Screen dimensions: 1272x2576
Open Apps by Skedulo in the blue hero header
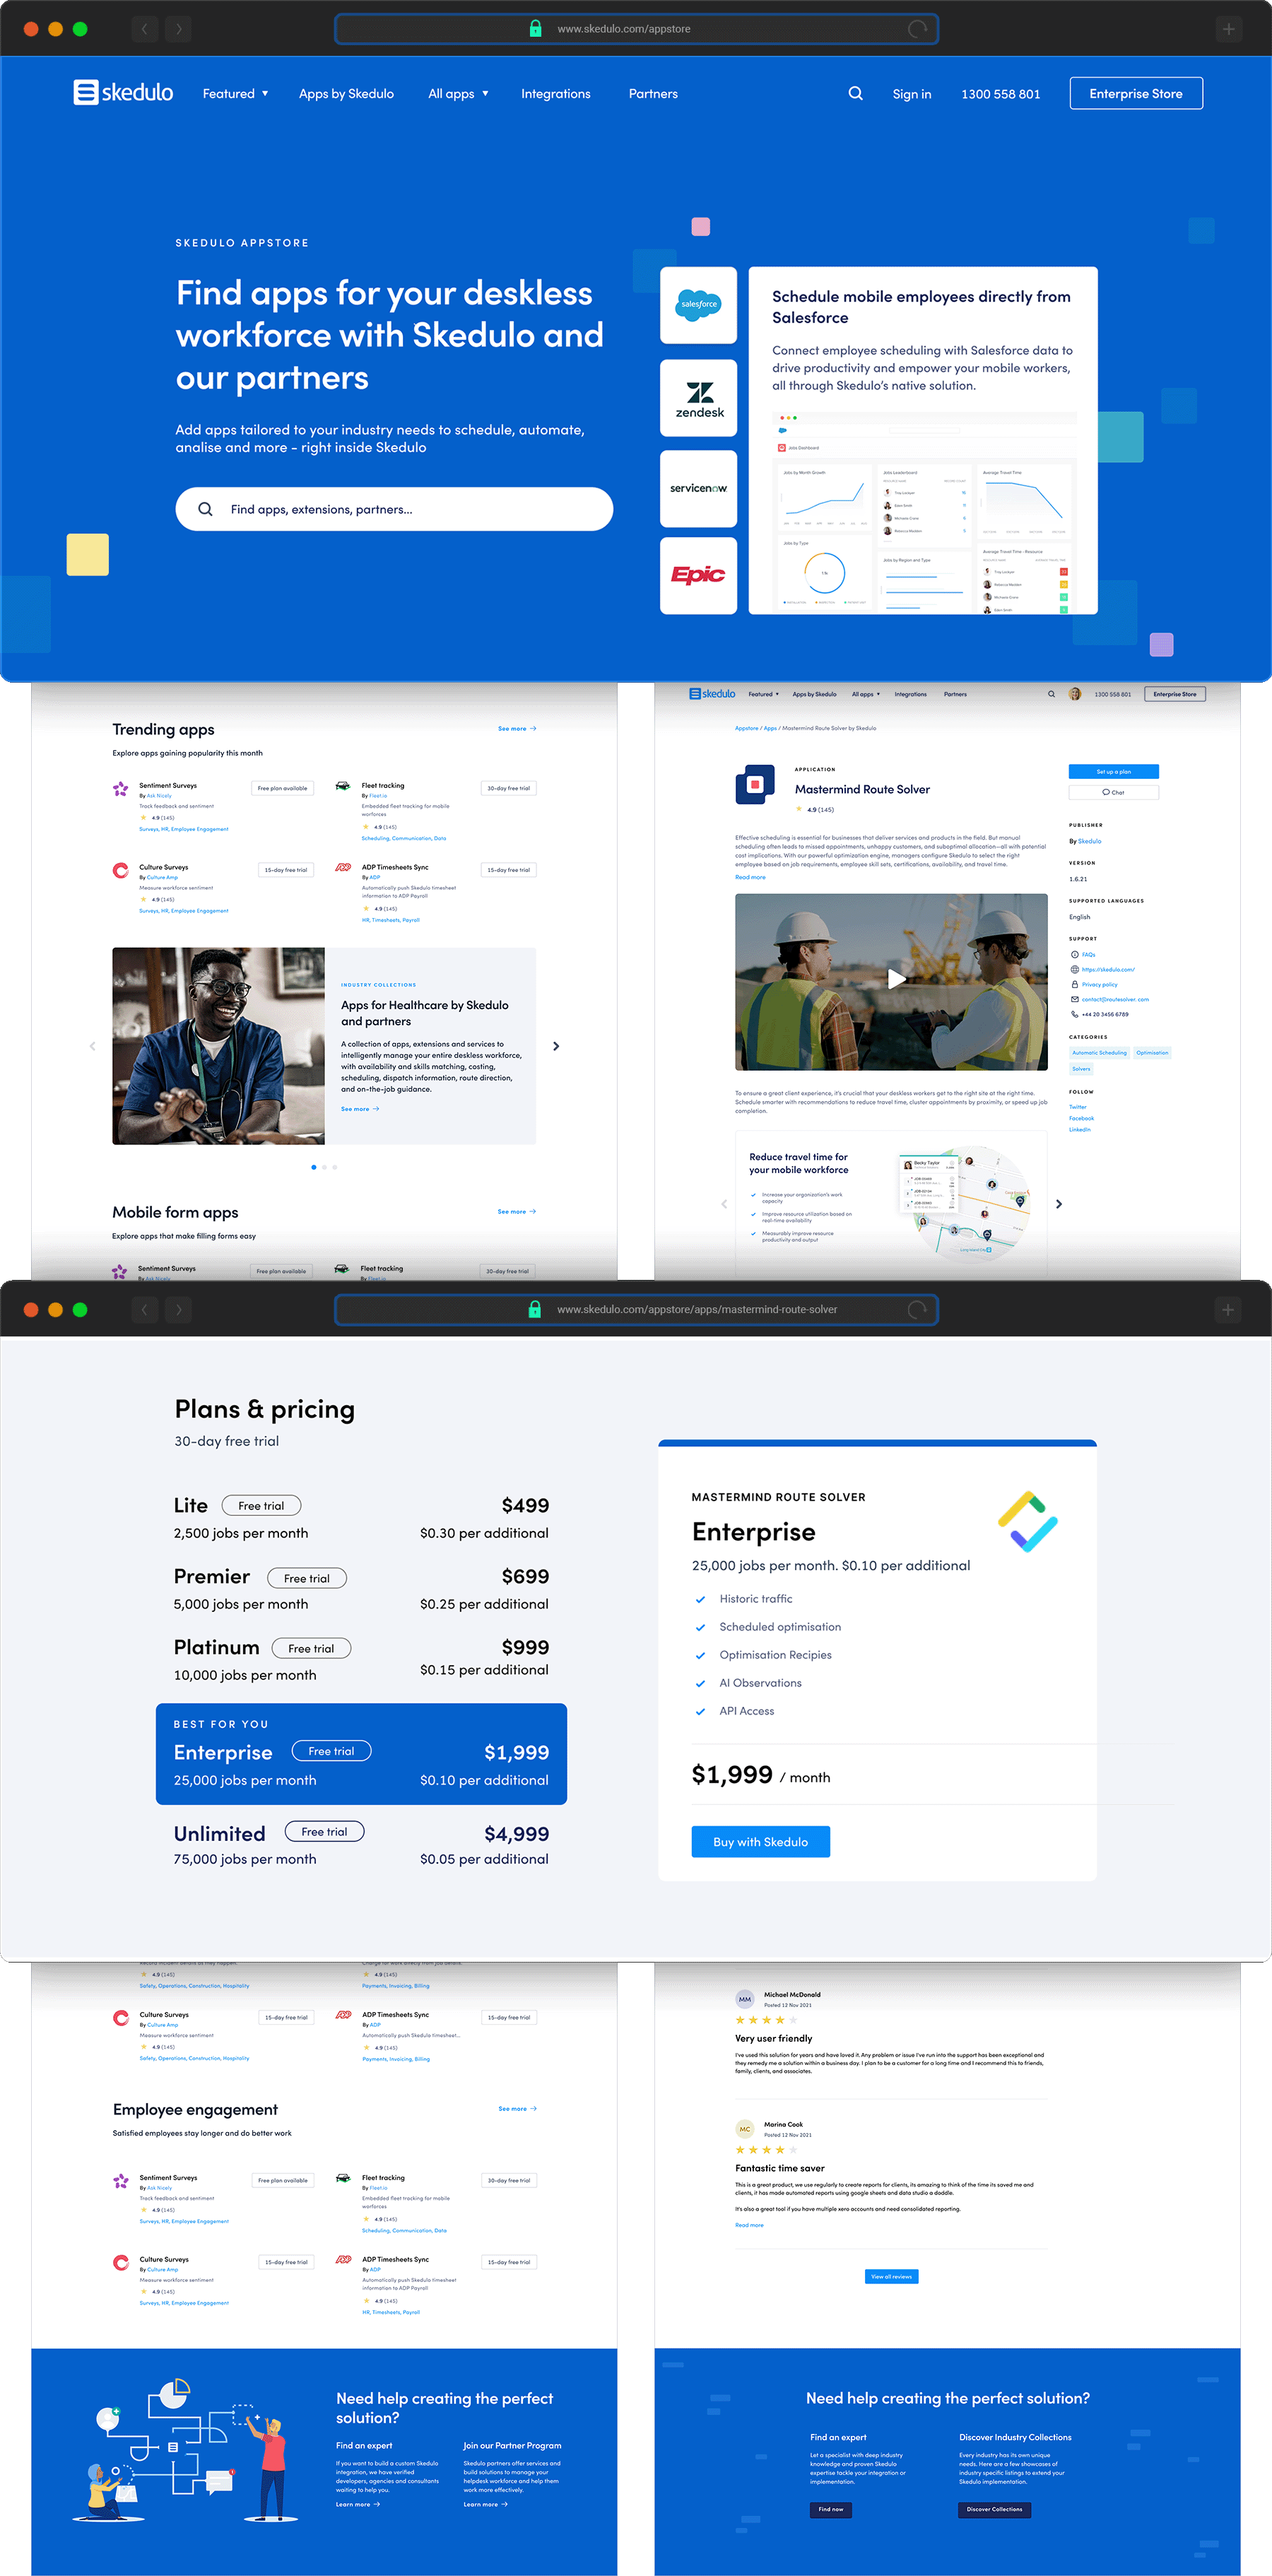click(346, 93)
